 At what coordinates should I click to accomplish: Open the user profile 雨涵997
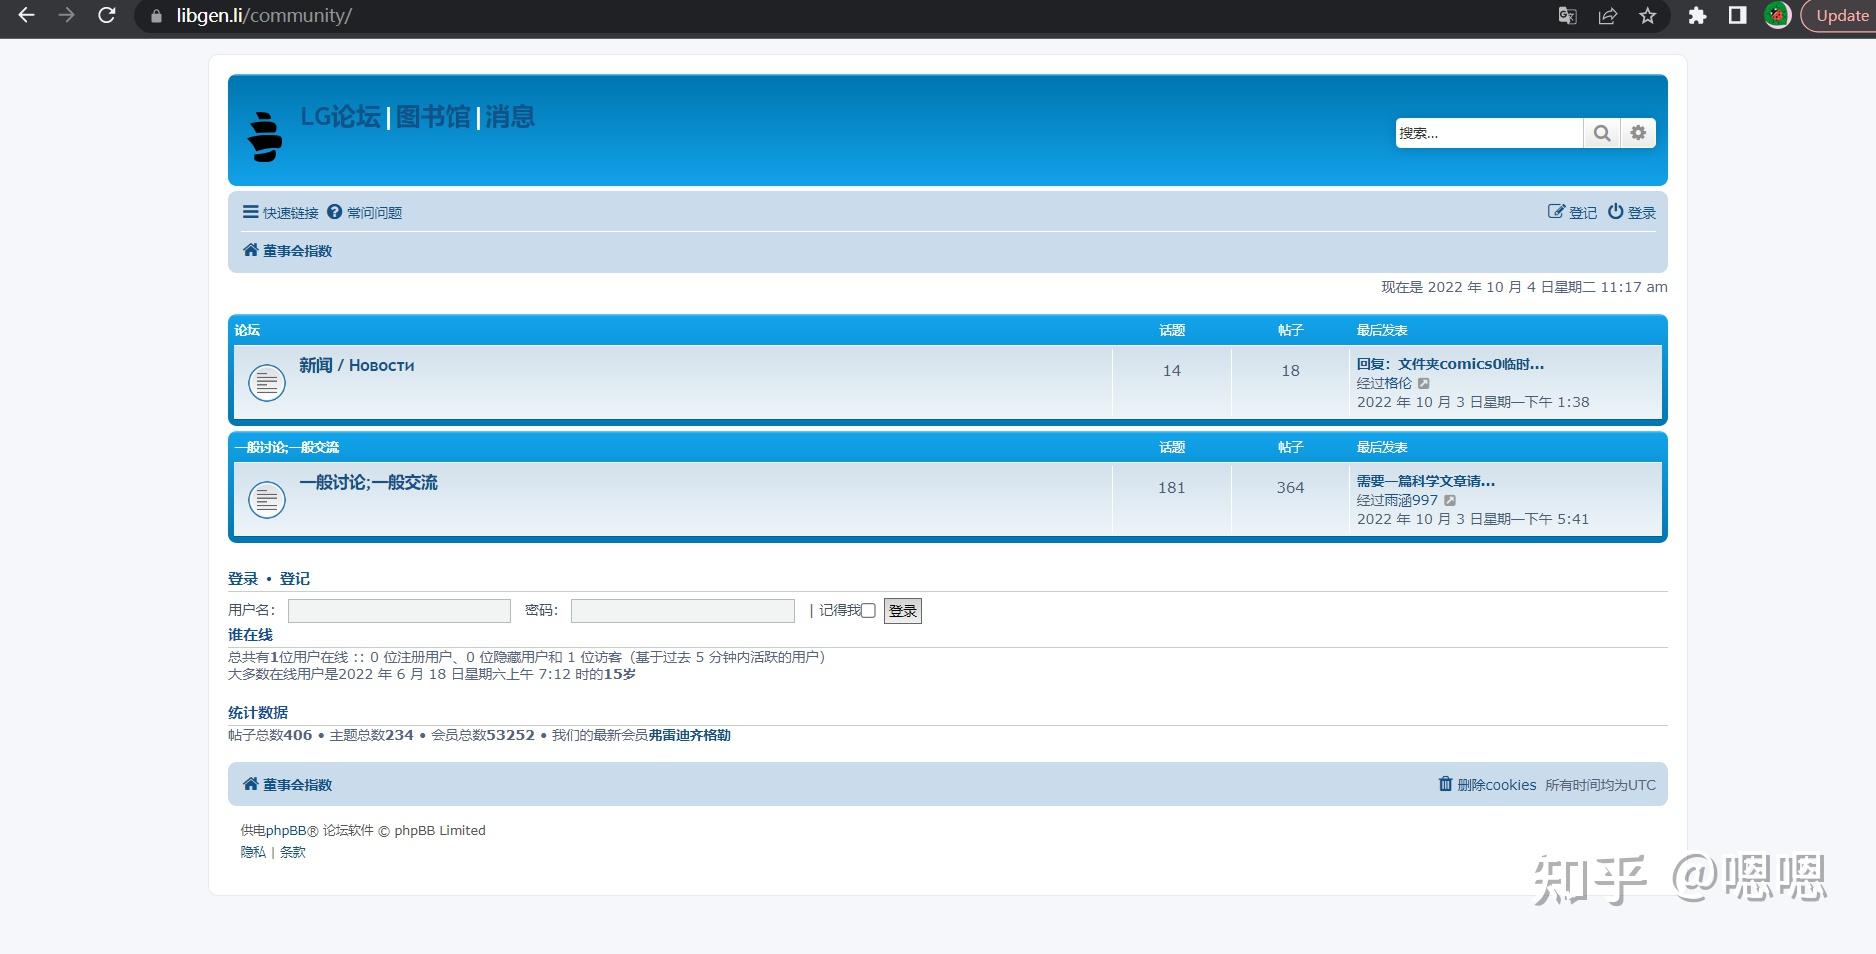pyautogui.click(x=1411, y=500)
